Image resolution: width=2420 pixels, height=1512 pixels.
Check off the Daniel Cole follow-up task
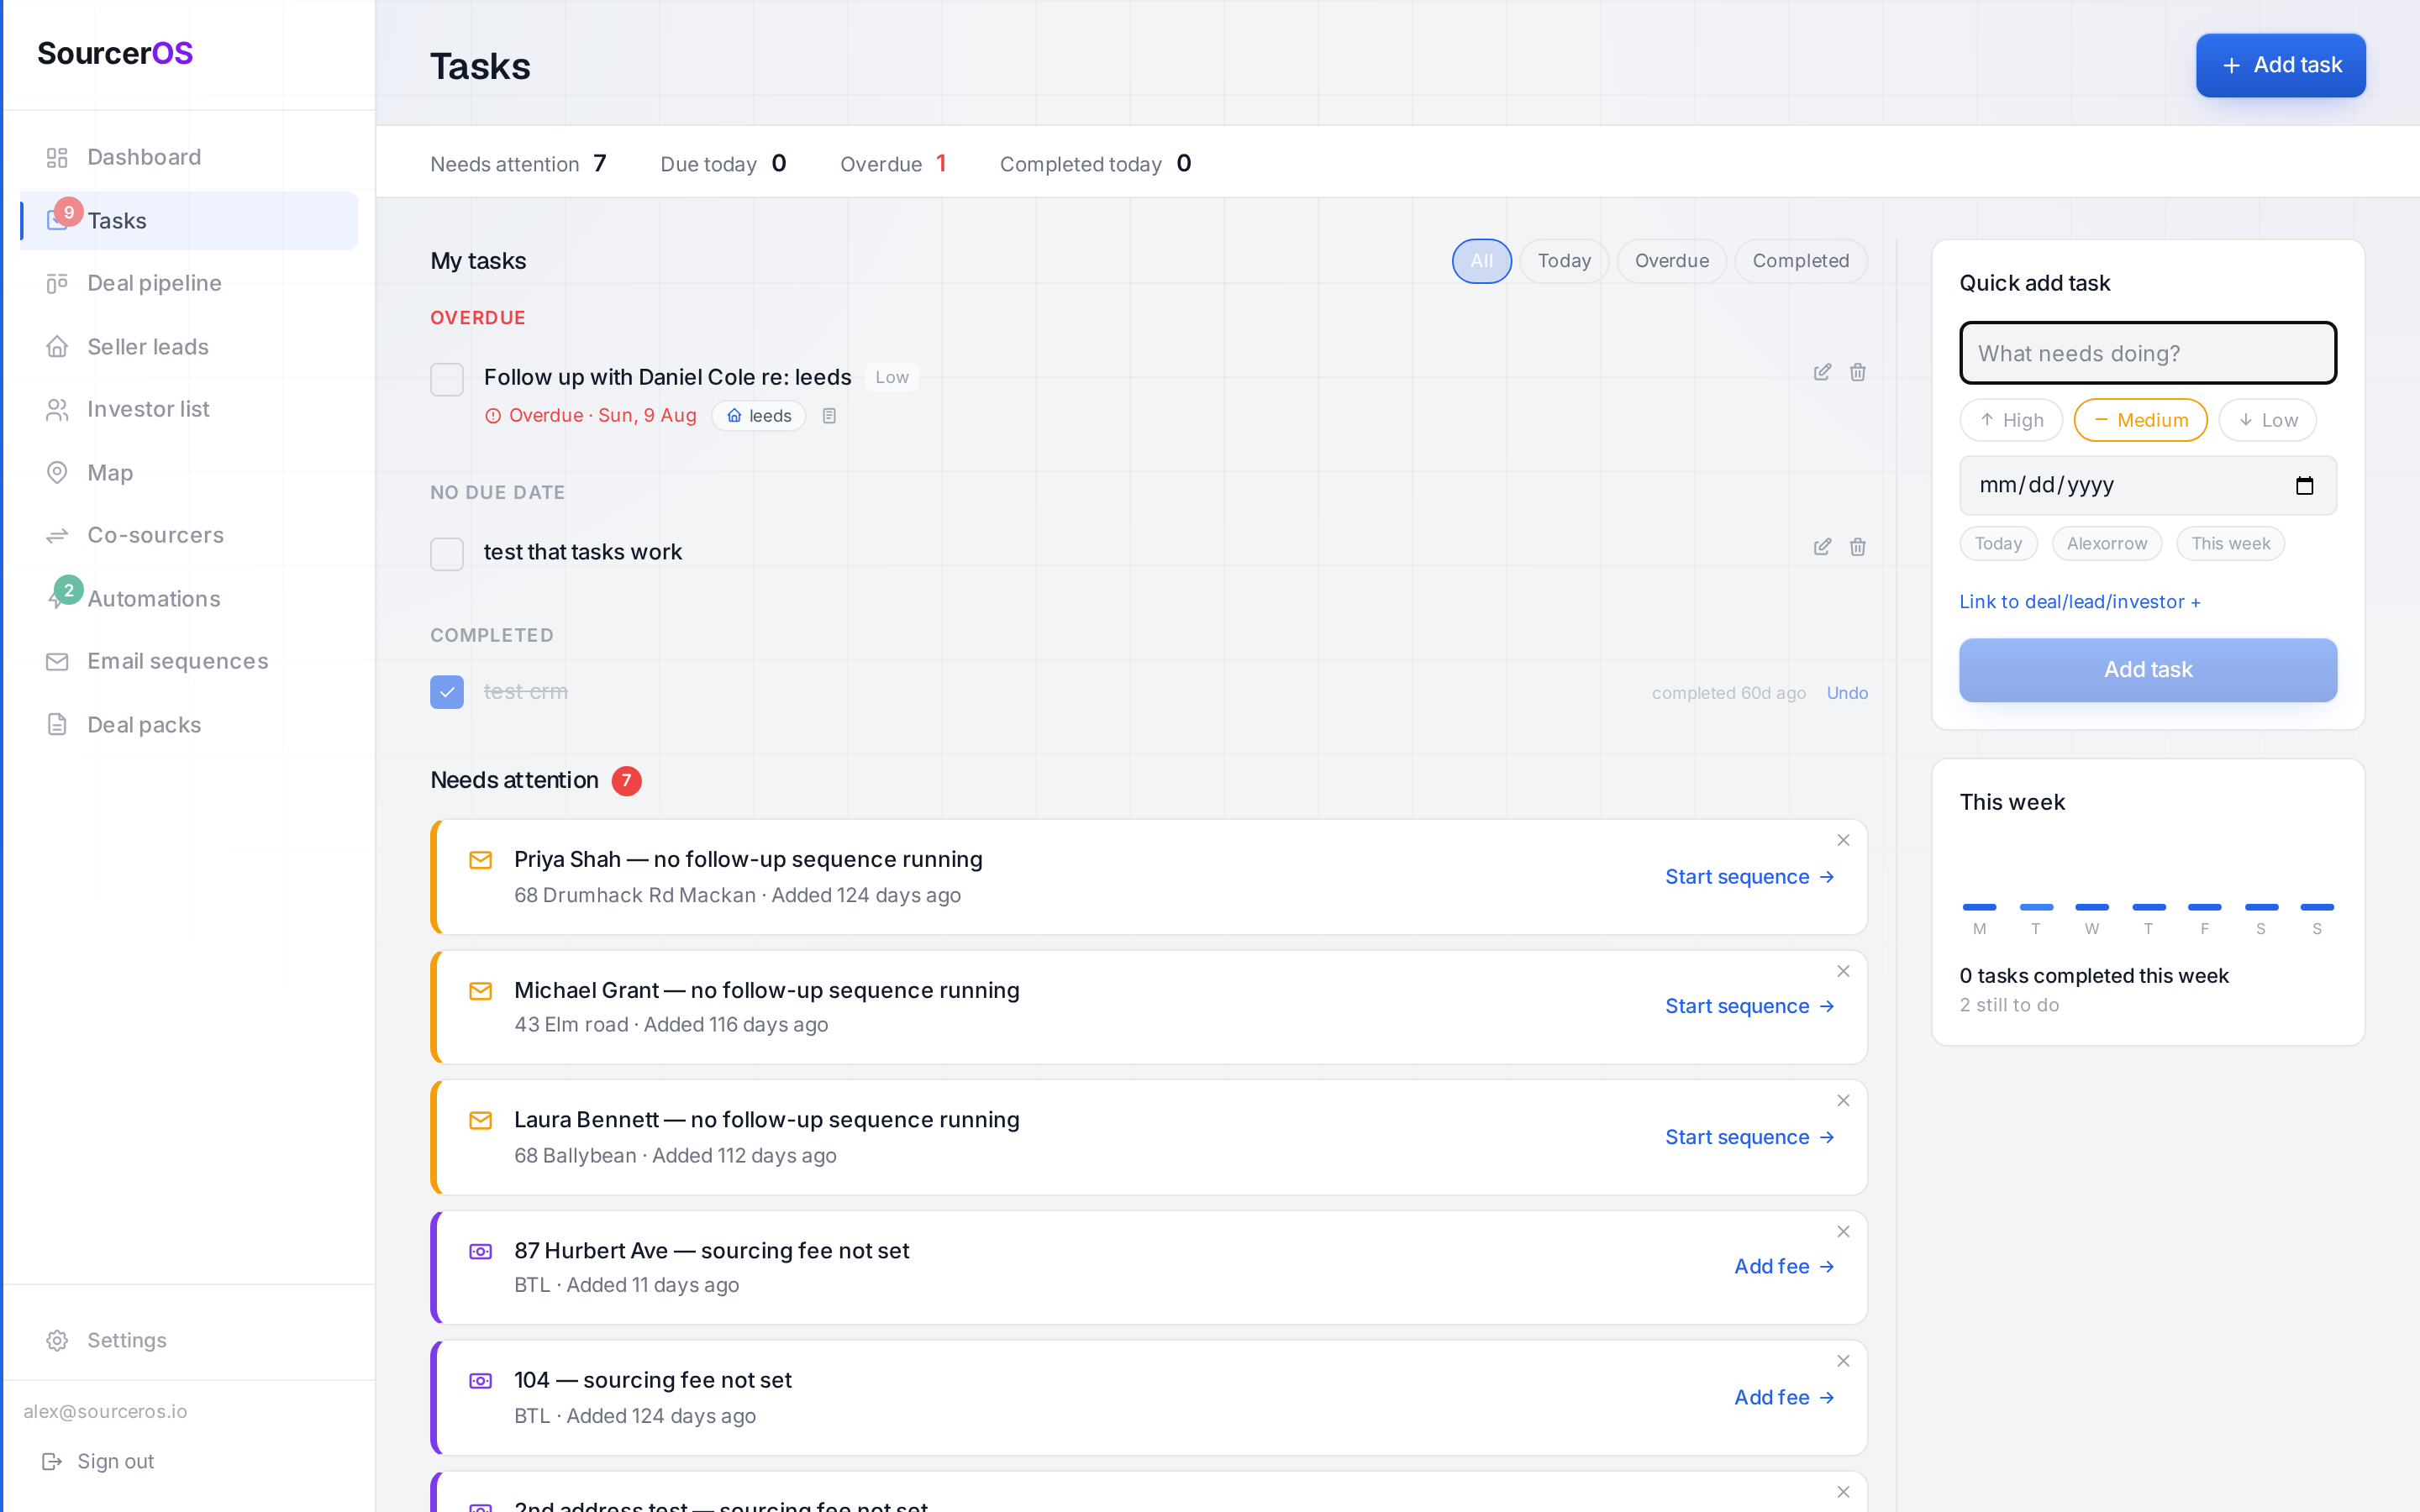coord(447,379)
